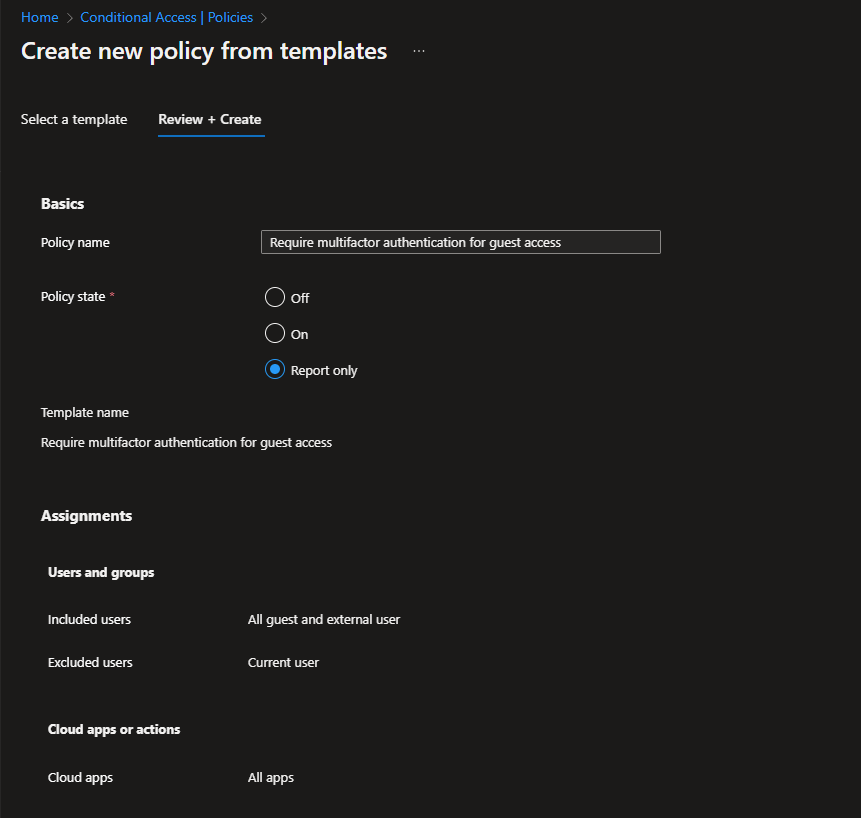Set policy state to On
Screen dimensions: 861x818
coord(275,334)
